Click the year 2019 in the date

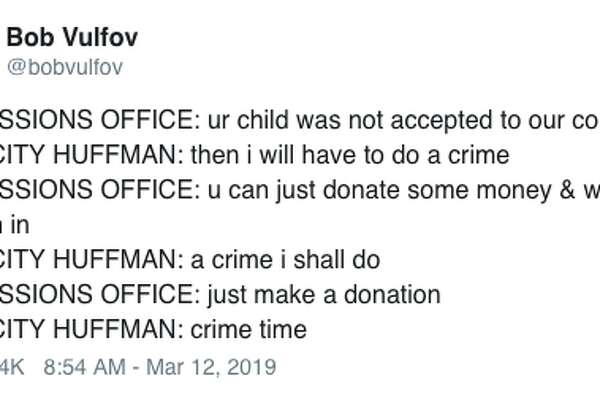251,367
